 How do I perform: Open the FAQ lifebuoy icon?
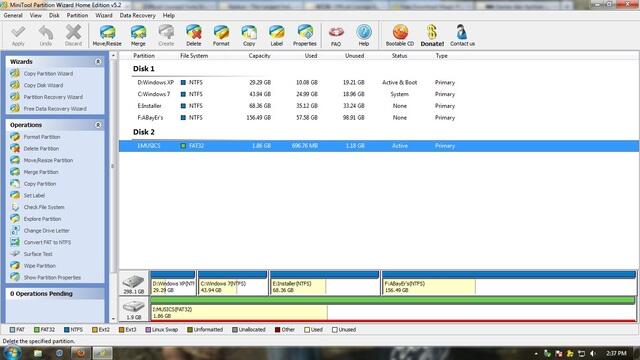(x=336, y=36)
